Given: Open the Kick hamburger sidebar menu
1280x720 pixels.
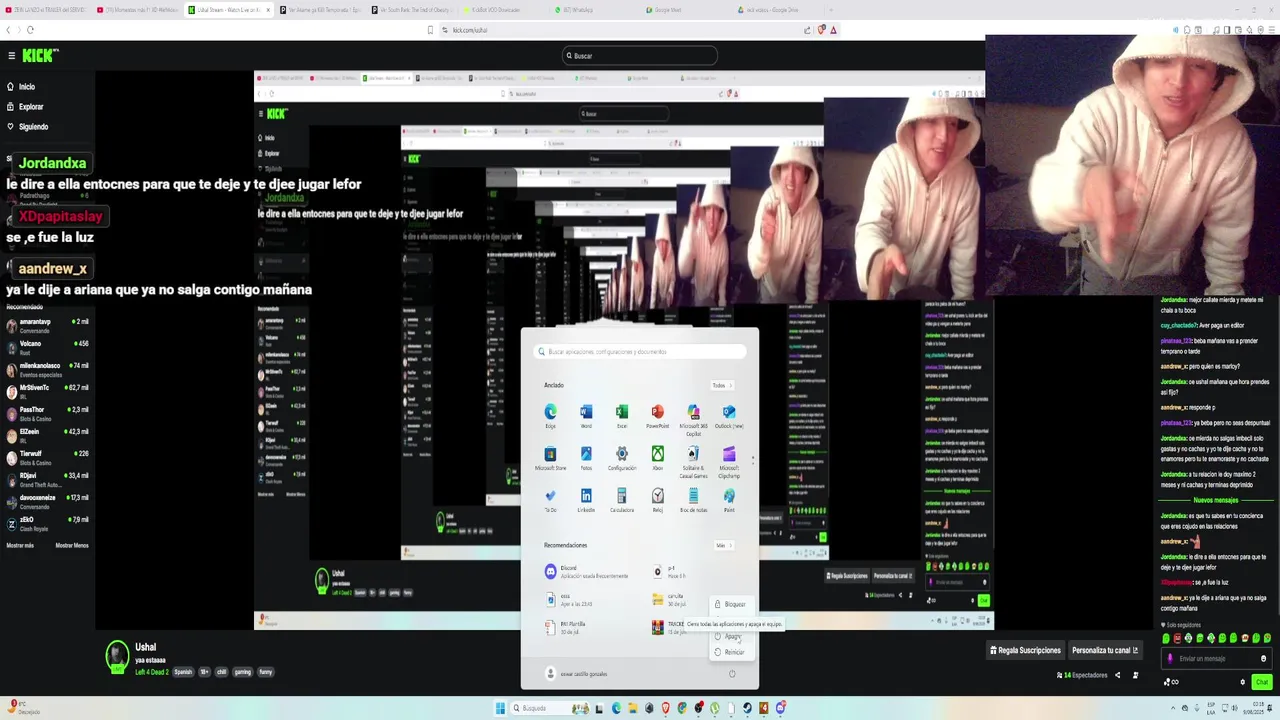Looking at the screenshot, I should (11, 56).
